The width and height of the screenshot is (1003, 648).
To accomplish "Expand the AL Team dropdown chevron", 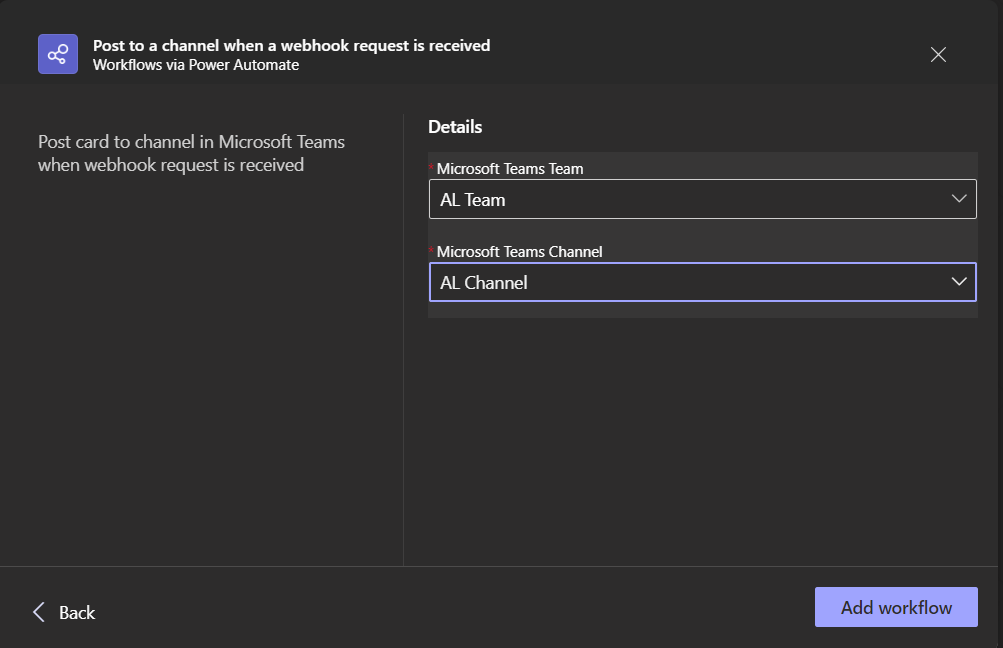I will [x=959, y=199].
